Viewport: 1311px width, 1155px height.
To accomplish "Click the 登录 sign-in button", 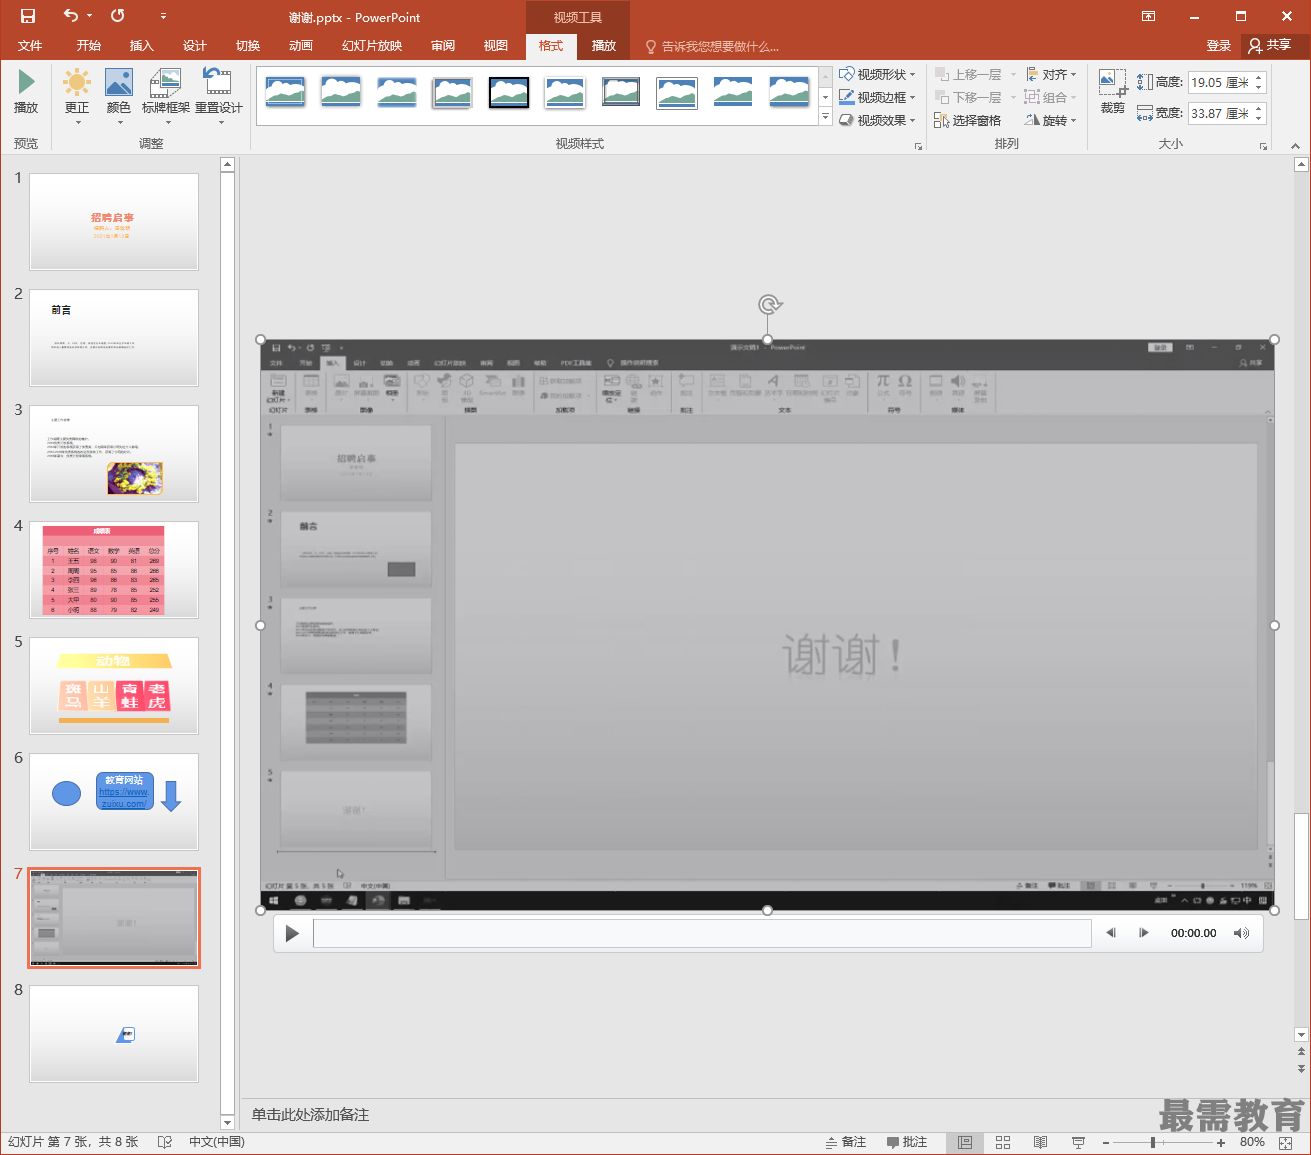I will point(1218,46).
